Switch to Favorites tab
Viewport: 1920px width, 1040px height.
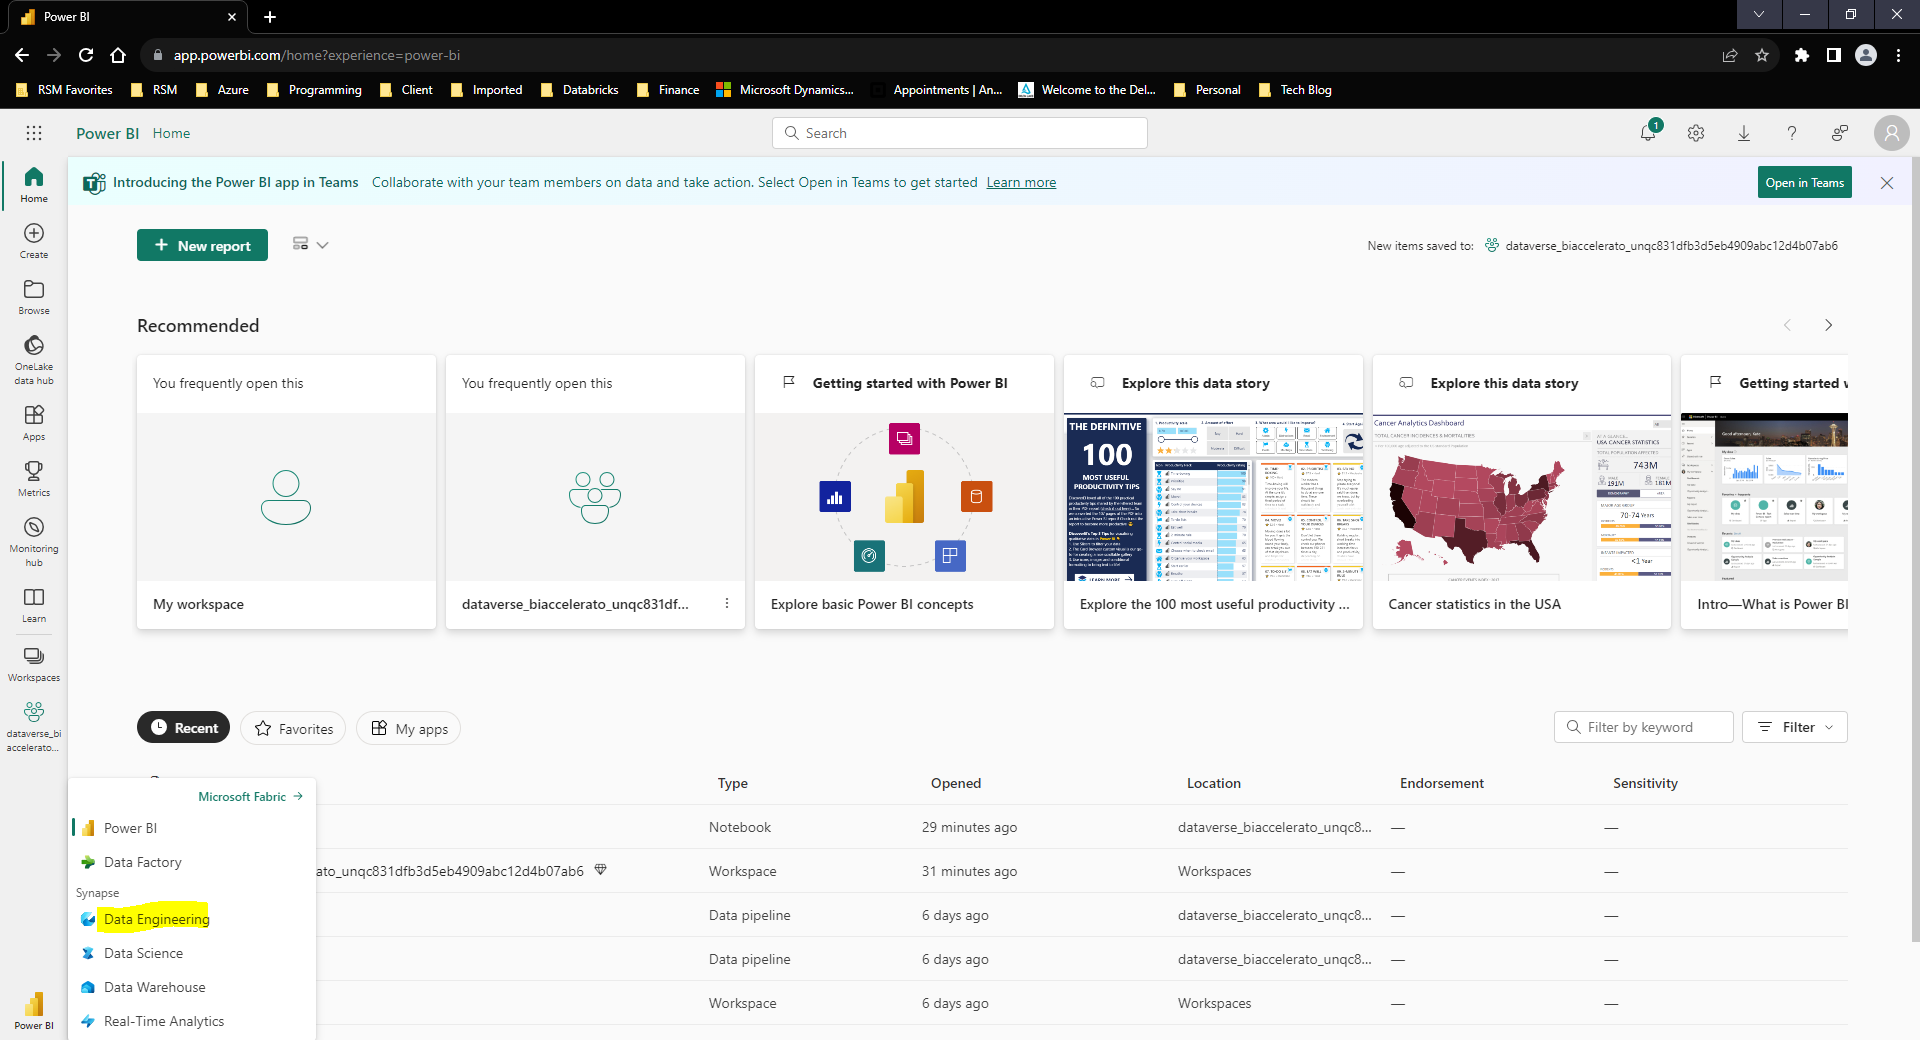tap(293, 729)
